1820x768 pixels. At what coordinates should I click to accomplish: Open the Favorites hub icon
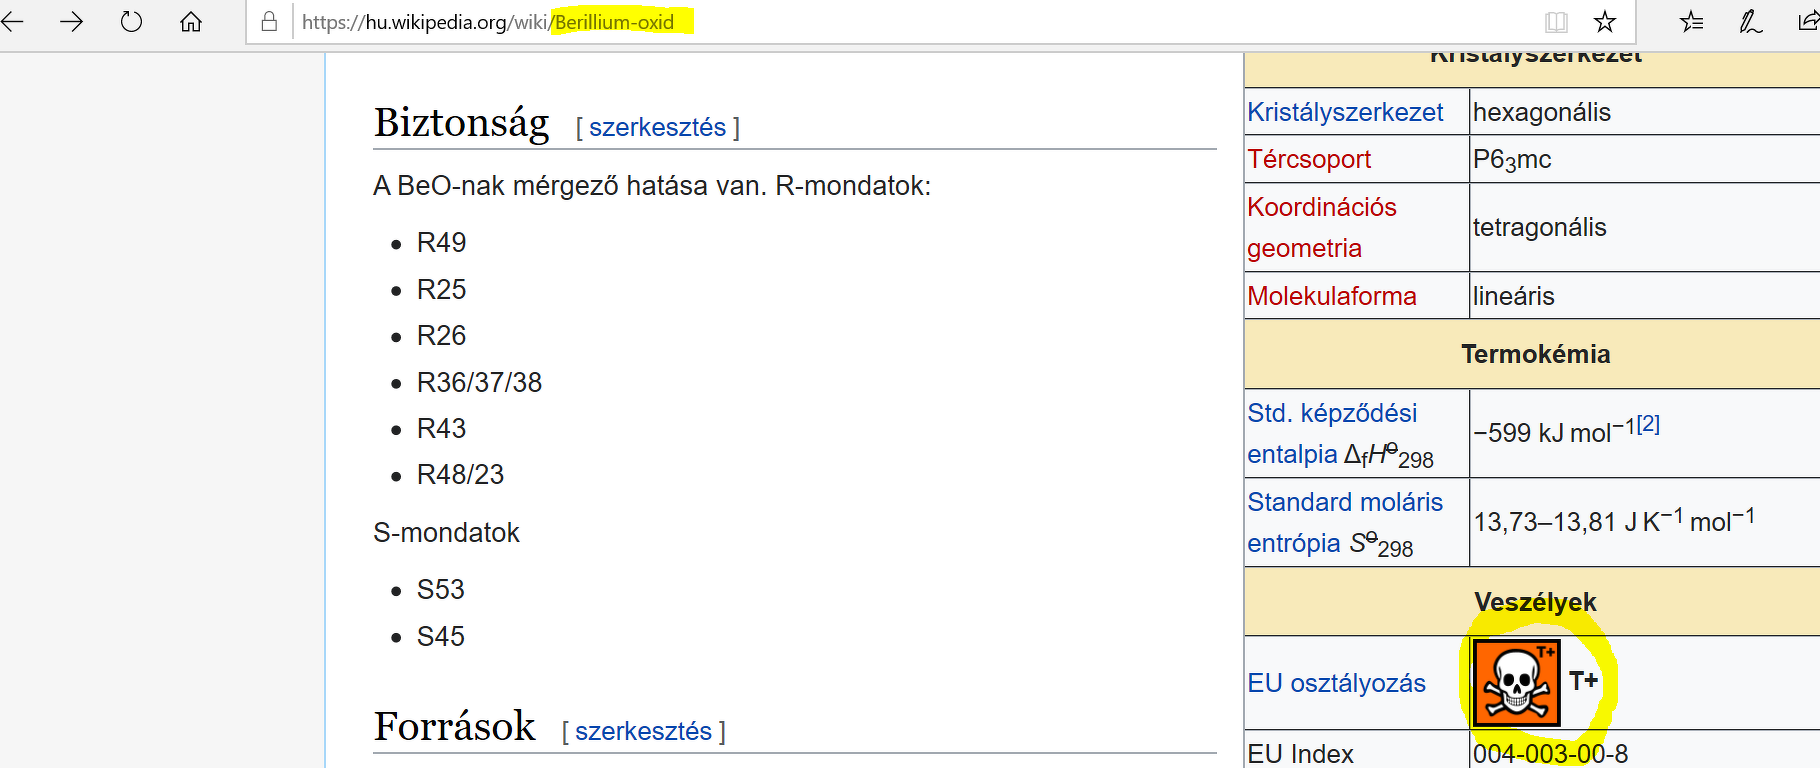1692,22
